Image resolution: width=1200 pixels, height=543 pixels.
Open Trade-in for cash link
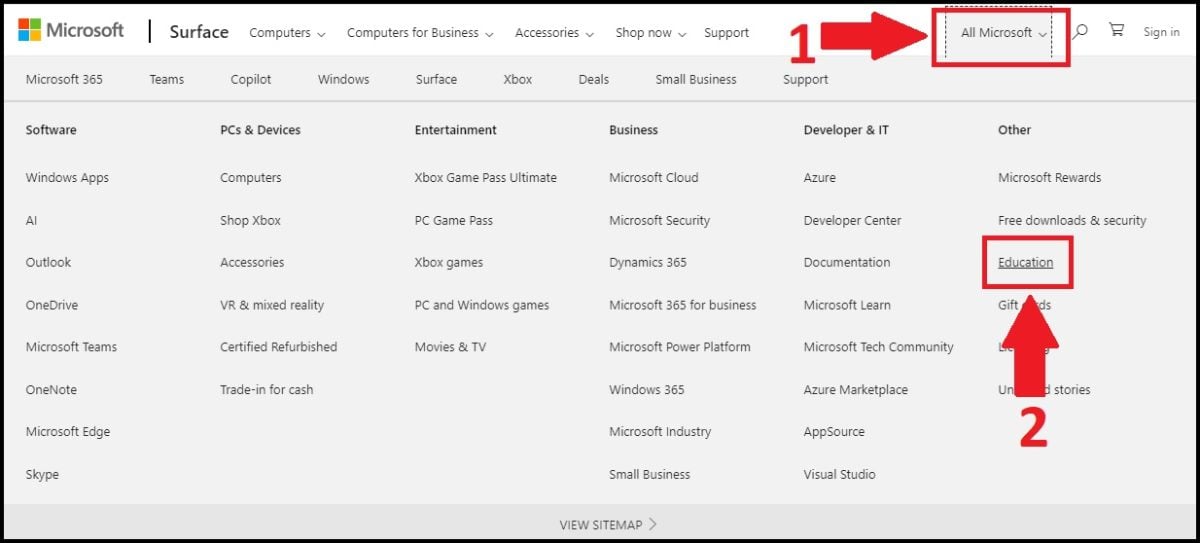pyautogui.click(x=267, y=390)
